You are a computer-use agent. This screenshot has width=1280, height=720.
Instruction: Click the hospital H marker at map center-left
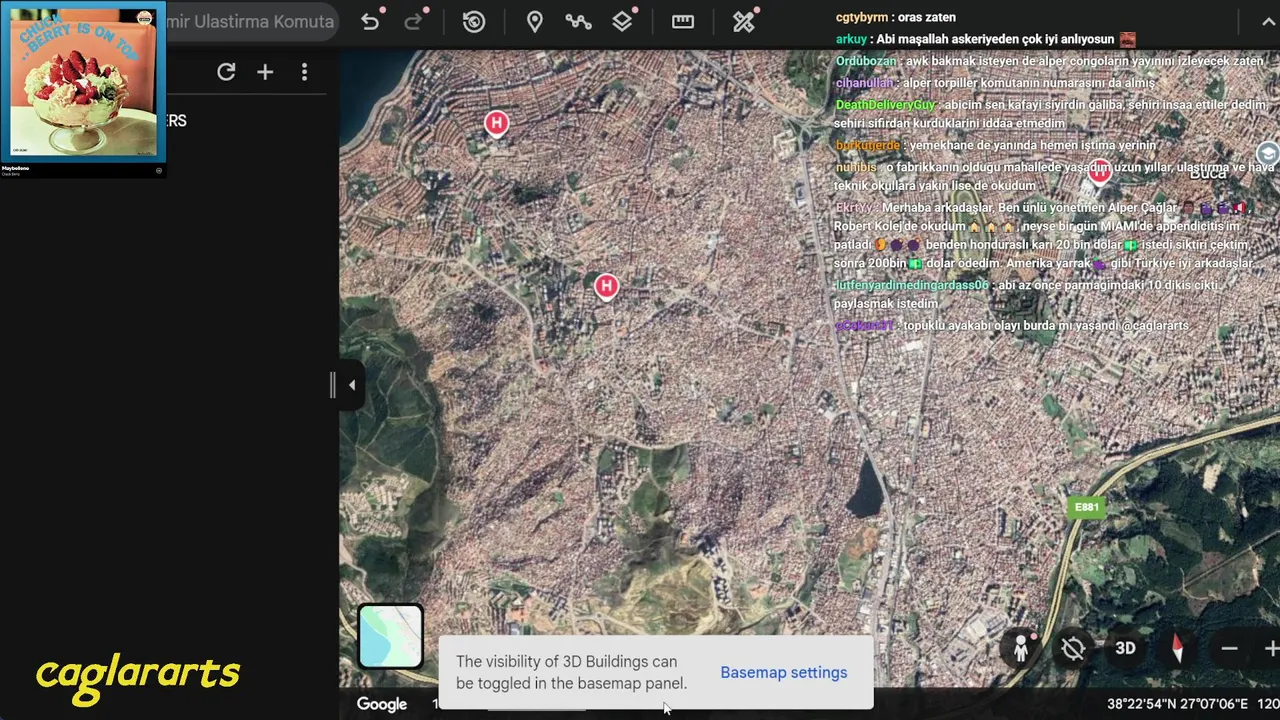coord(606,288)
